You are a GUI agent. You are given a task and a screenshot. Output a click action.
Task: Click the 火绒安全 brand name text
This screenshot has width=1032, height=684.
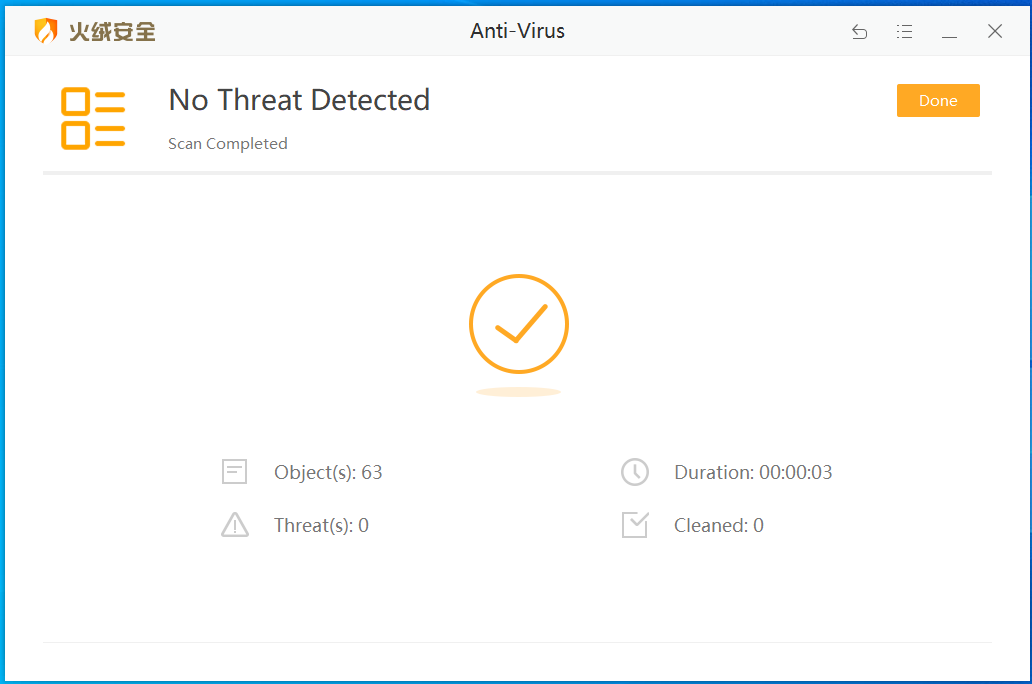pyautogui.click(x=112, y=32)
